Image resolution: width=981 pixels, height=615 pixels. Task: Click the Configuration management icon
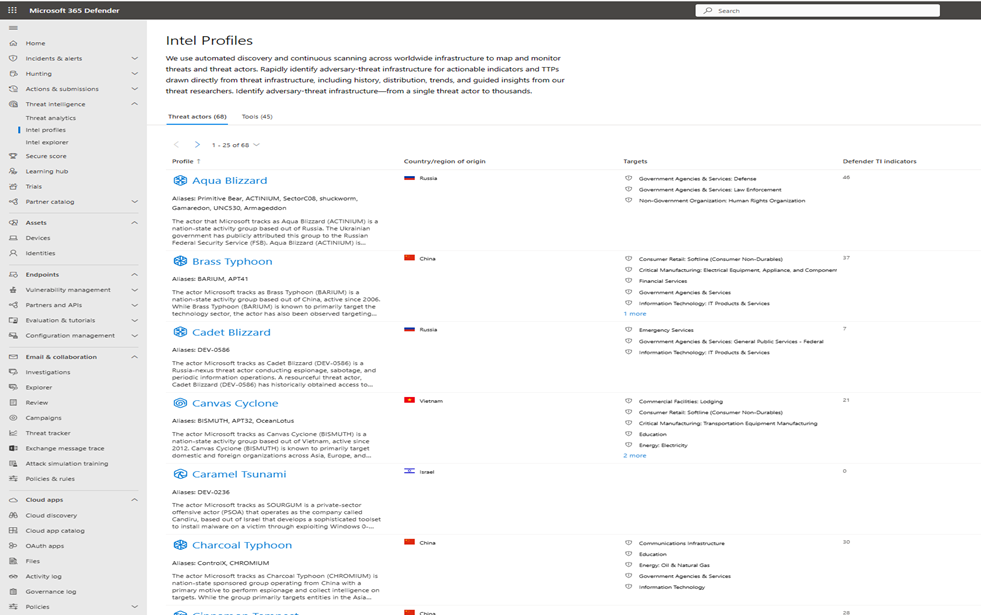click(x=13, y=335)
